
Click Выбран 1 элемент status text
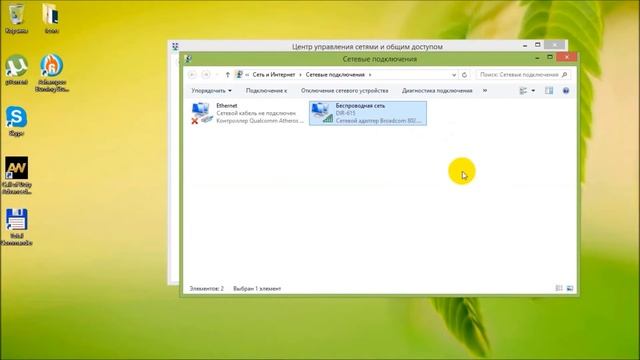click(x=257, y=289)
